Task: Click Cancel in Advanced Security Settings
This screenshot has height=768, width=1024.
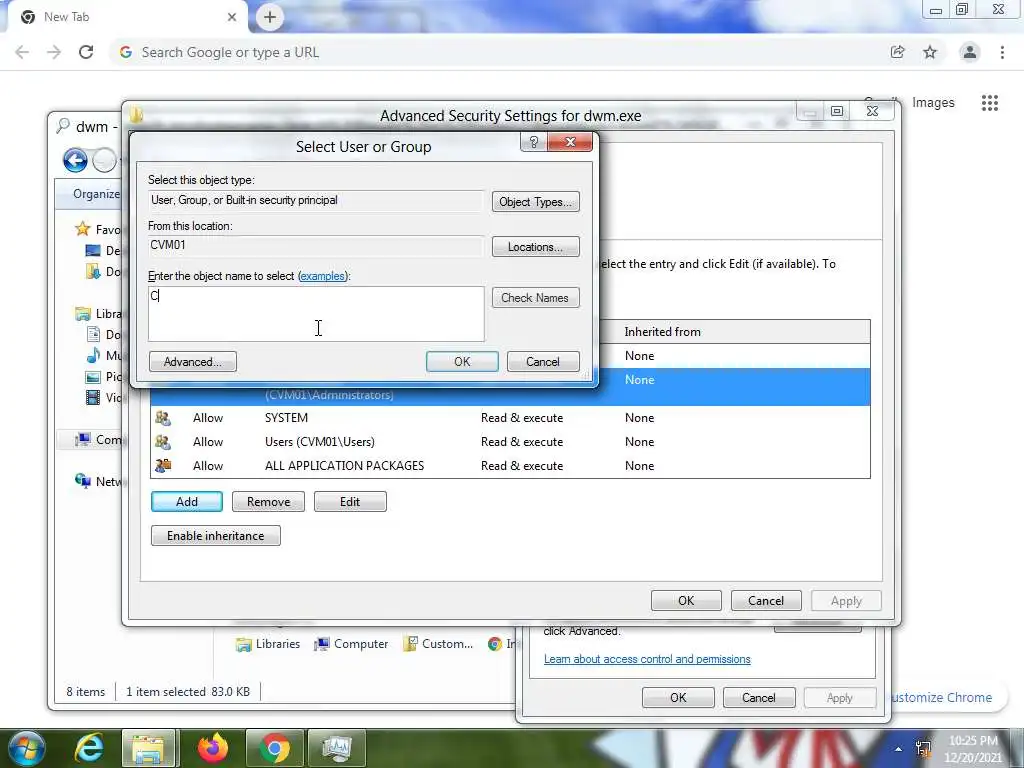Action: click(765, 601)
